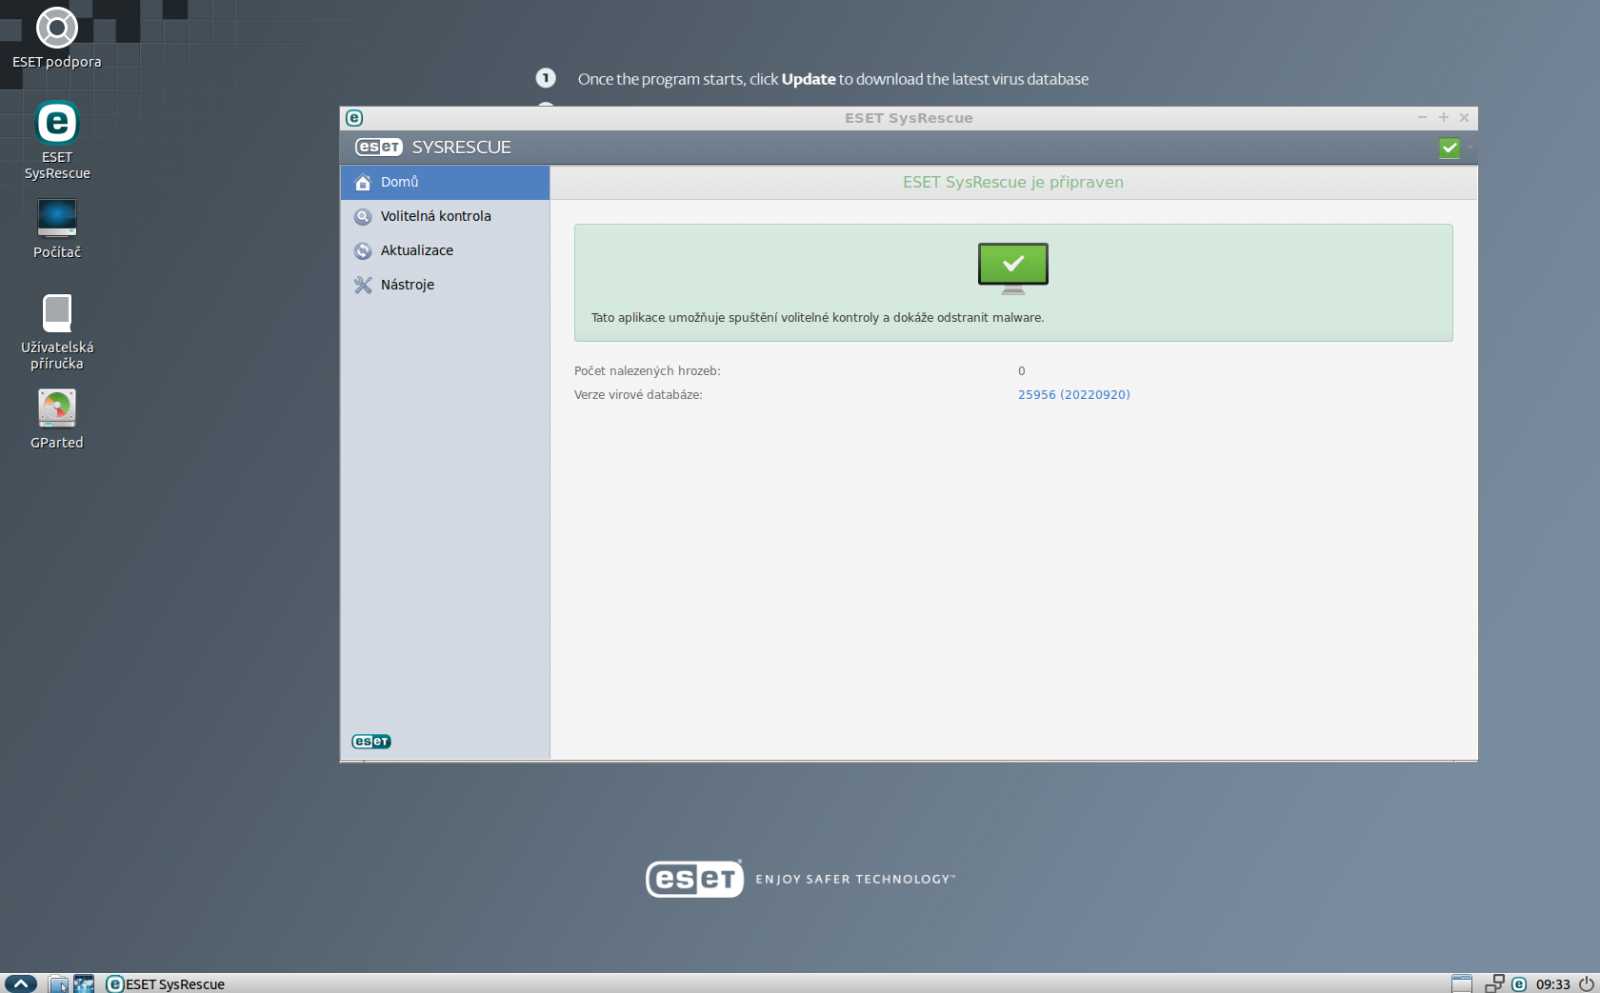1600x993 pixels.
Task: Click virus database version 25956 link
Action: 1073,395
